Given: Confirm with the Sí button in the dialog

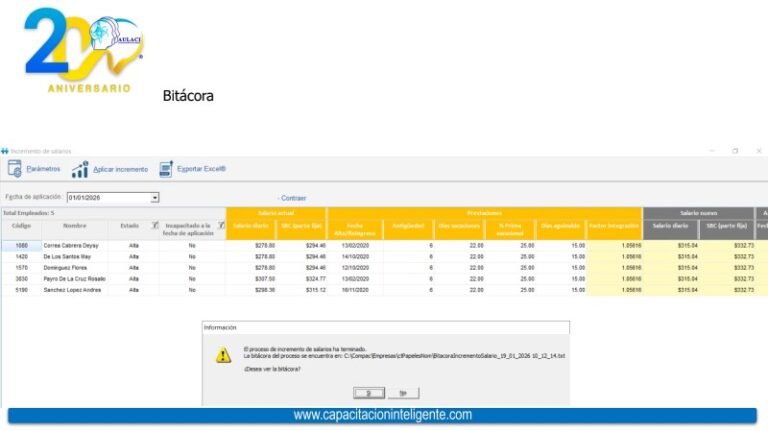Looking at the screenshot, I should (x=369, y=393).
